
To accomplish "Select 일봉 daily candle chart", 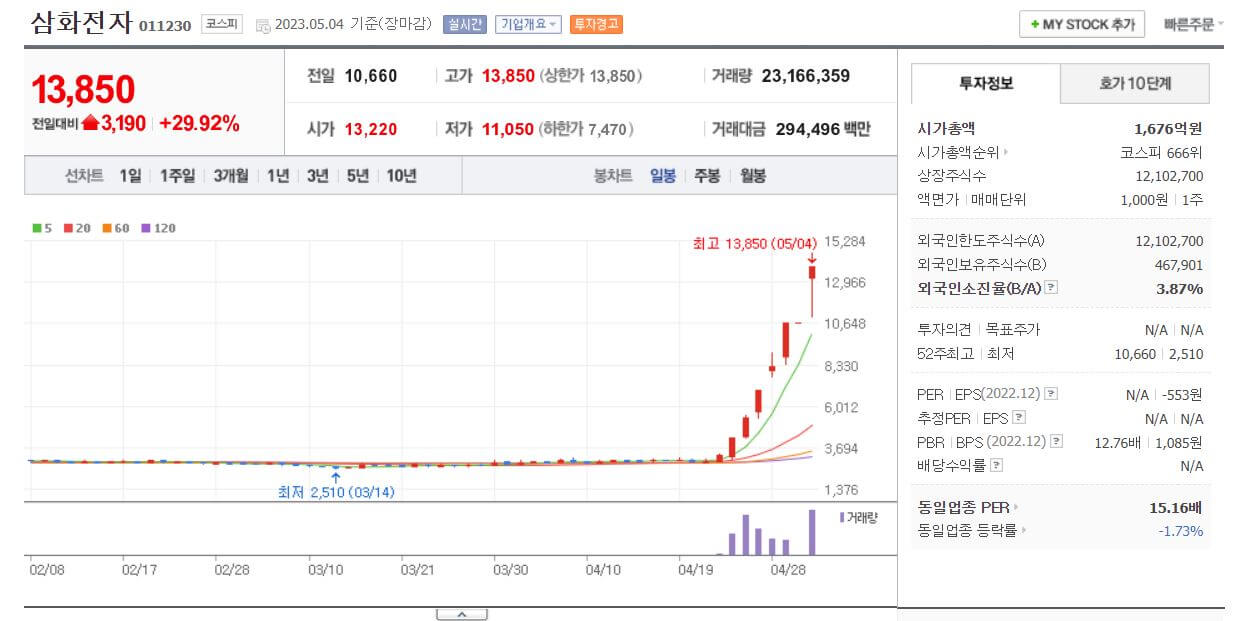I will pos(663,176).
